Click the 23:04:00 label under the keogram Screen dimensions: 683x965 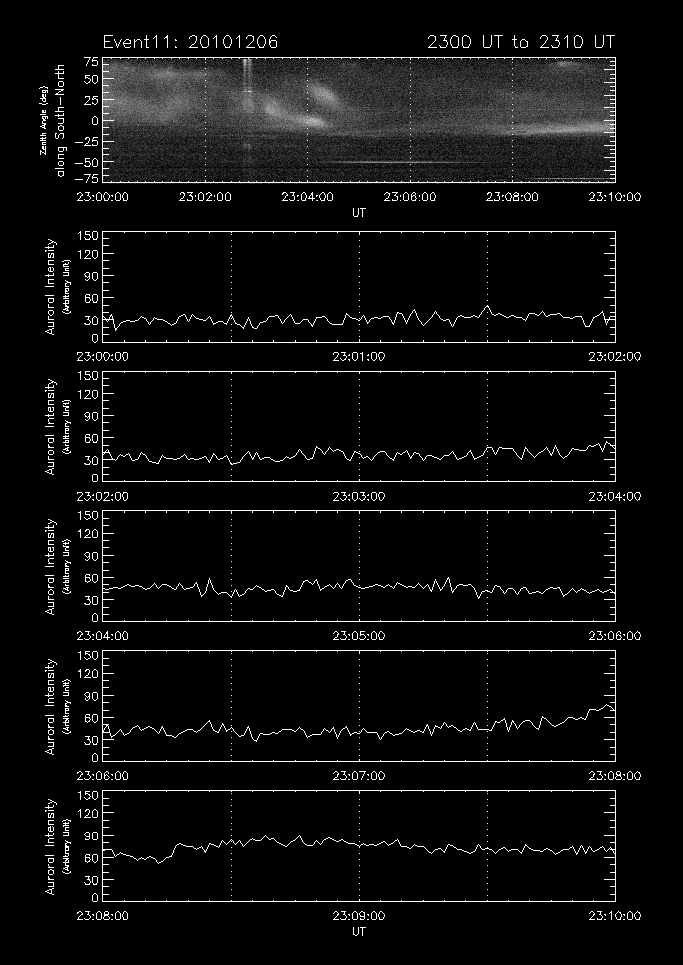pos(307,197)
